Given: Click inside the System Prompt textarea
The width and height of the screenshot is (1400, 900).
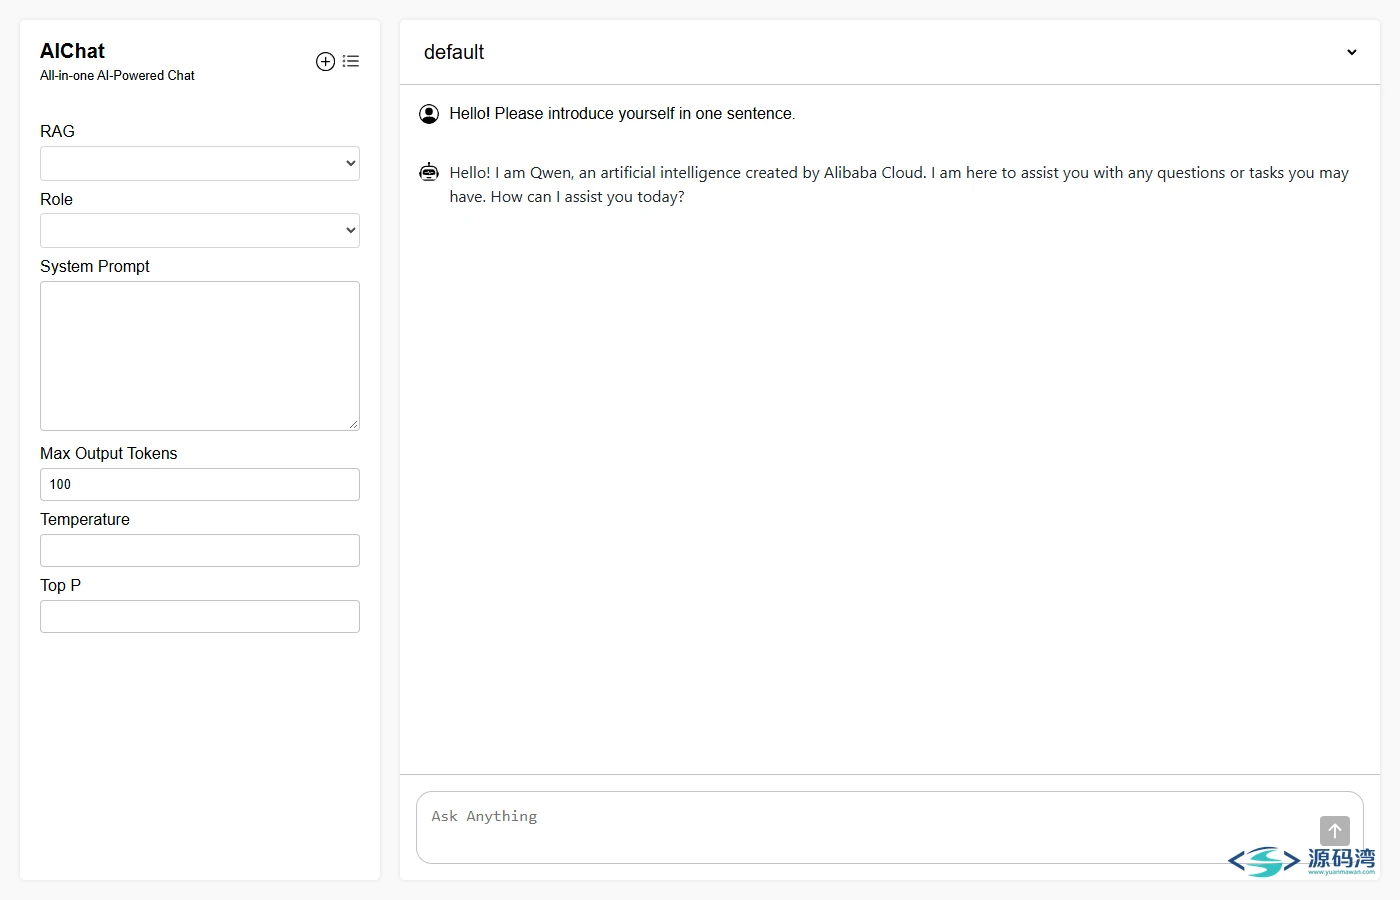Looking at the screenshot, I should [200, 356].
